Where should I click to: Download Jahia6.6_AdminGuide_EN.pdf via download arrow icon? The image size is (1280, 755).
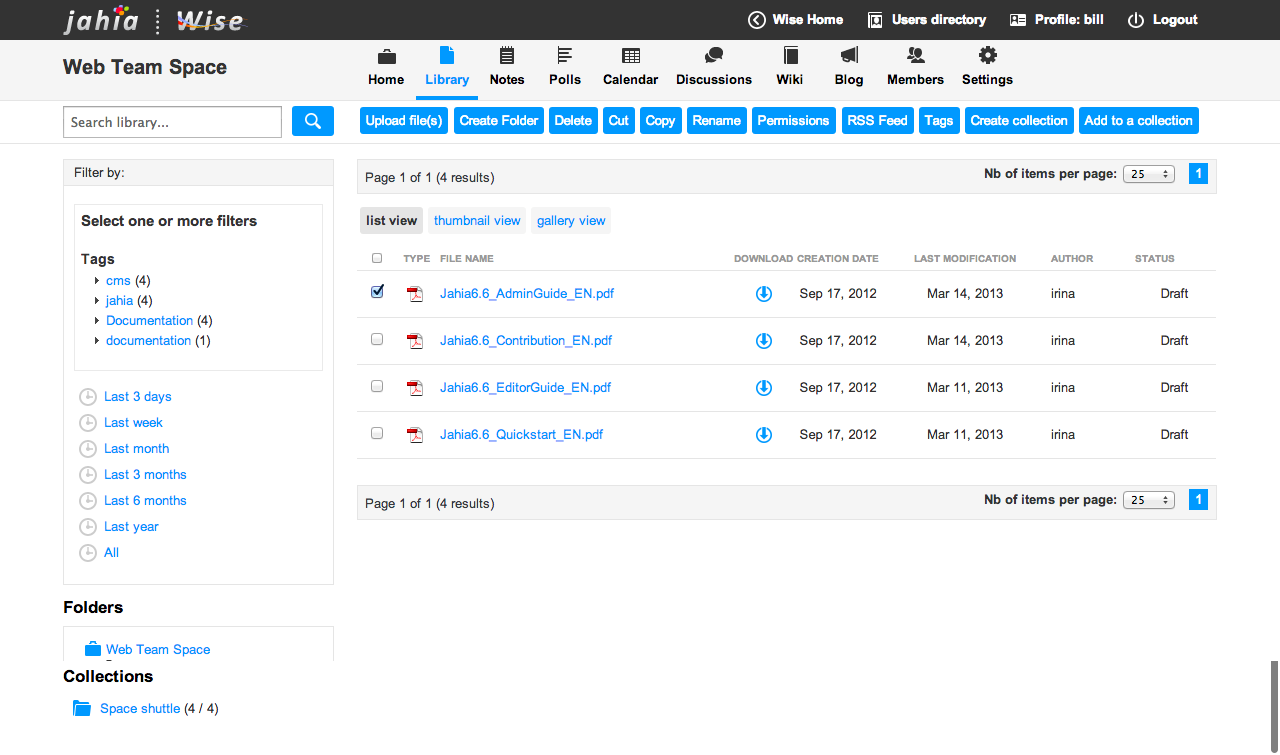click(x=763, y=294)
